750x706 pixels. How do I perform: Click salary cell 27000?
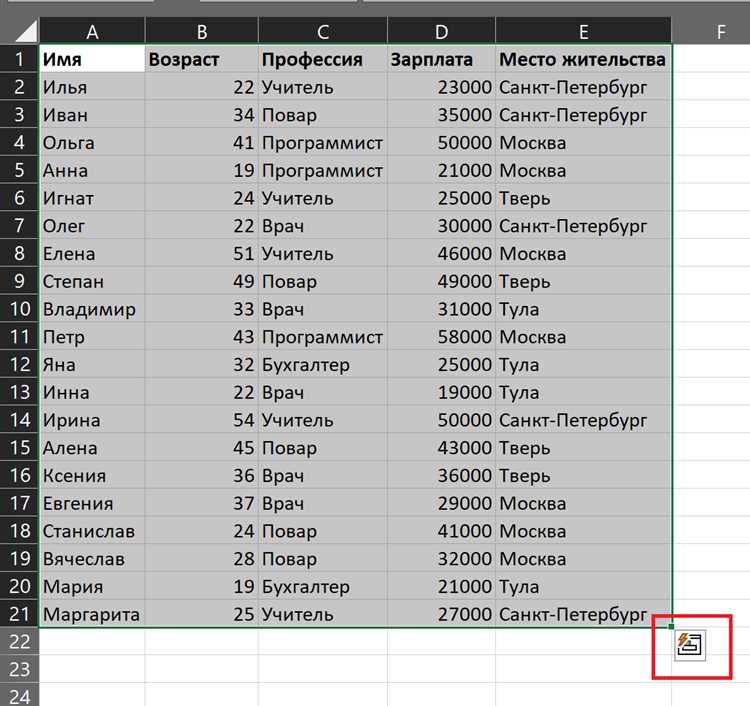coord(441,614)
